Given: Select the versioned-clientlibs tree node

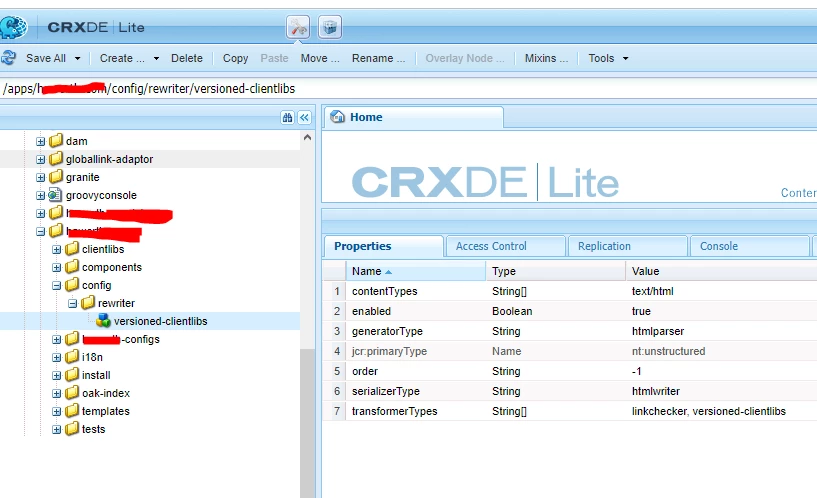Looking at the screenshot, I should (160, 321).
